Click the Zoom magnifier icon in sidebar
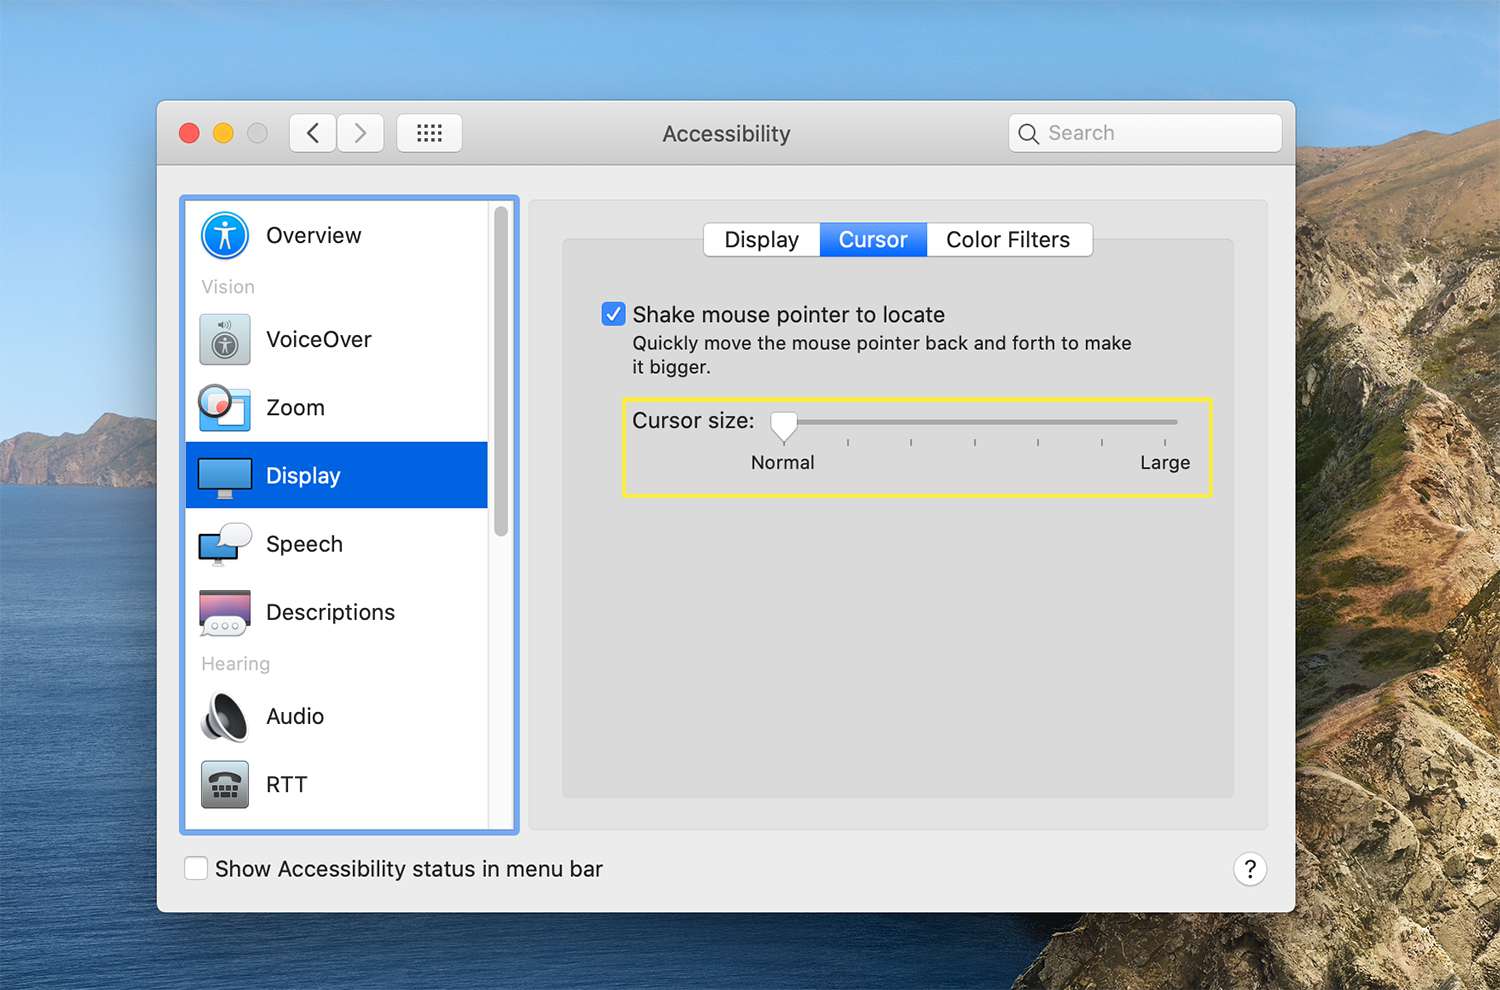1500x990 pixels. [x=224, y=408]
